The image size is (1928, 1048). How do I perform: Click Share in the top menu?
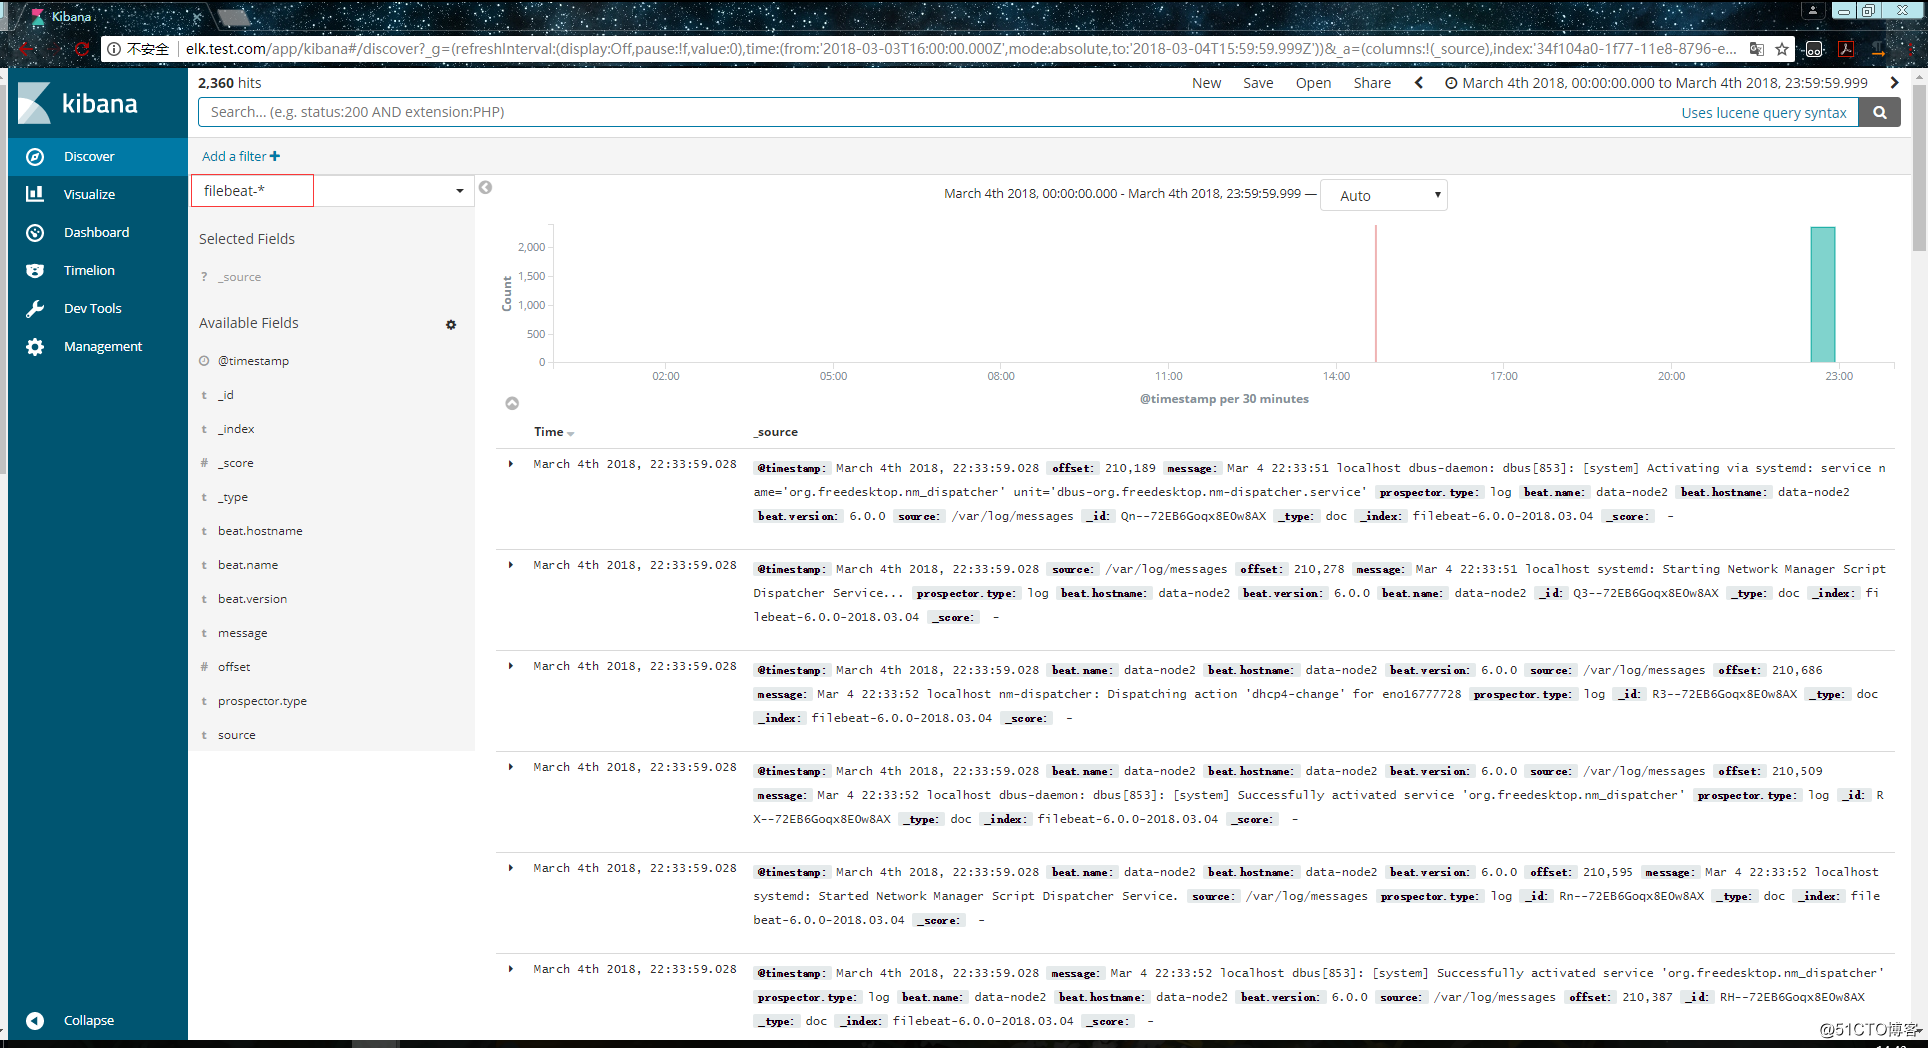pos(1372,83)
